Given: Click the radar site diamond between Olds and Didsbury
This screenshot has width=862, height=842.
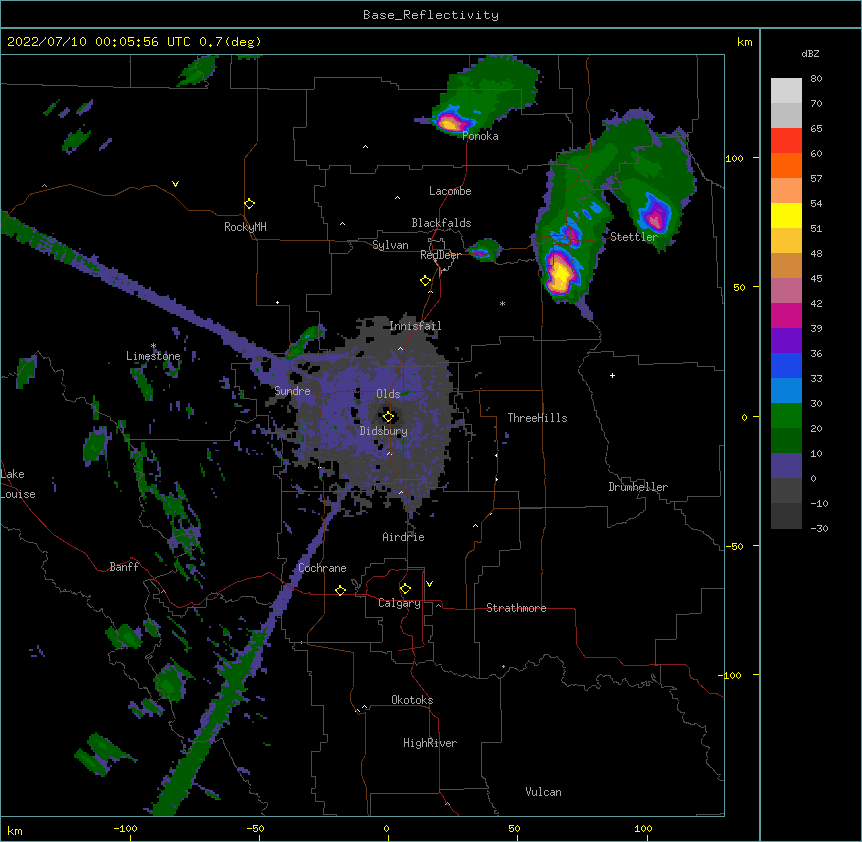Looking at the screenshot, I should coord(388,417).
